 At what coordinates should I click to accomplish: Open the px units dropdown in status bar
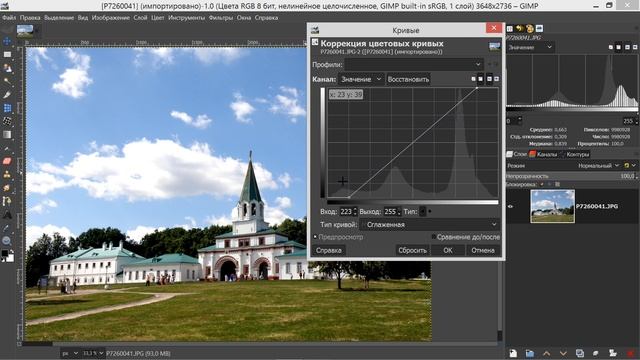[x=70, y=353]
